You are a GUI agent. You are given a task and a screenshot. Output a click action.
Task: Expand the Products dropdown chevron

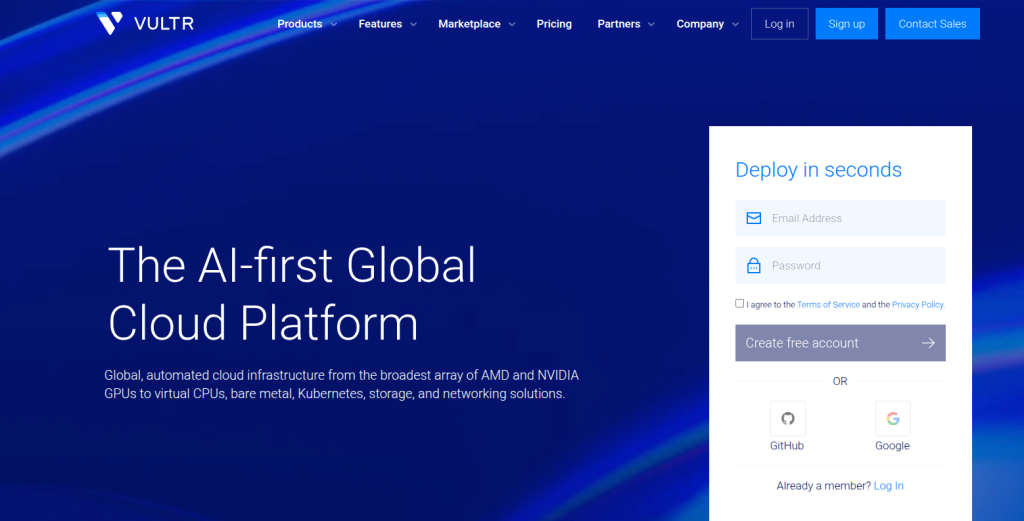pos(334,24)
